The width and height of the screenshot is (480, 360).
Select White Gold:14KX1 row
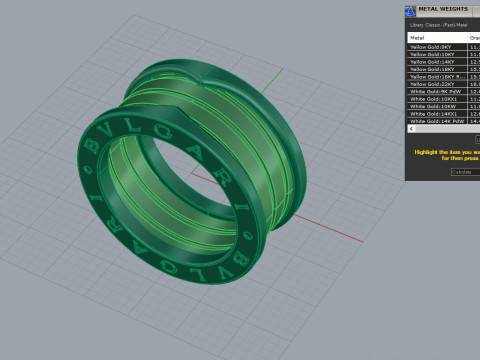click(x=443, y=114)
